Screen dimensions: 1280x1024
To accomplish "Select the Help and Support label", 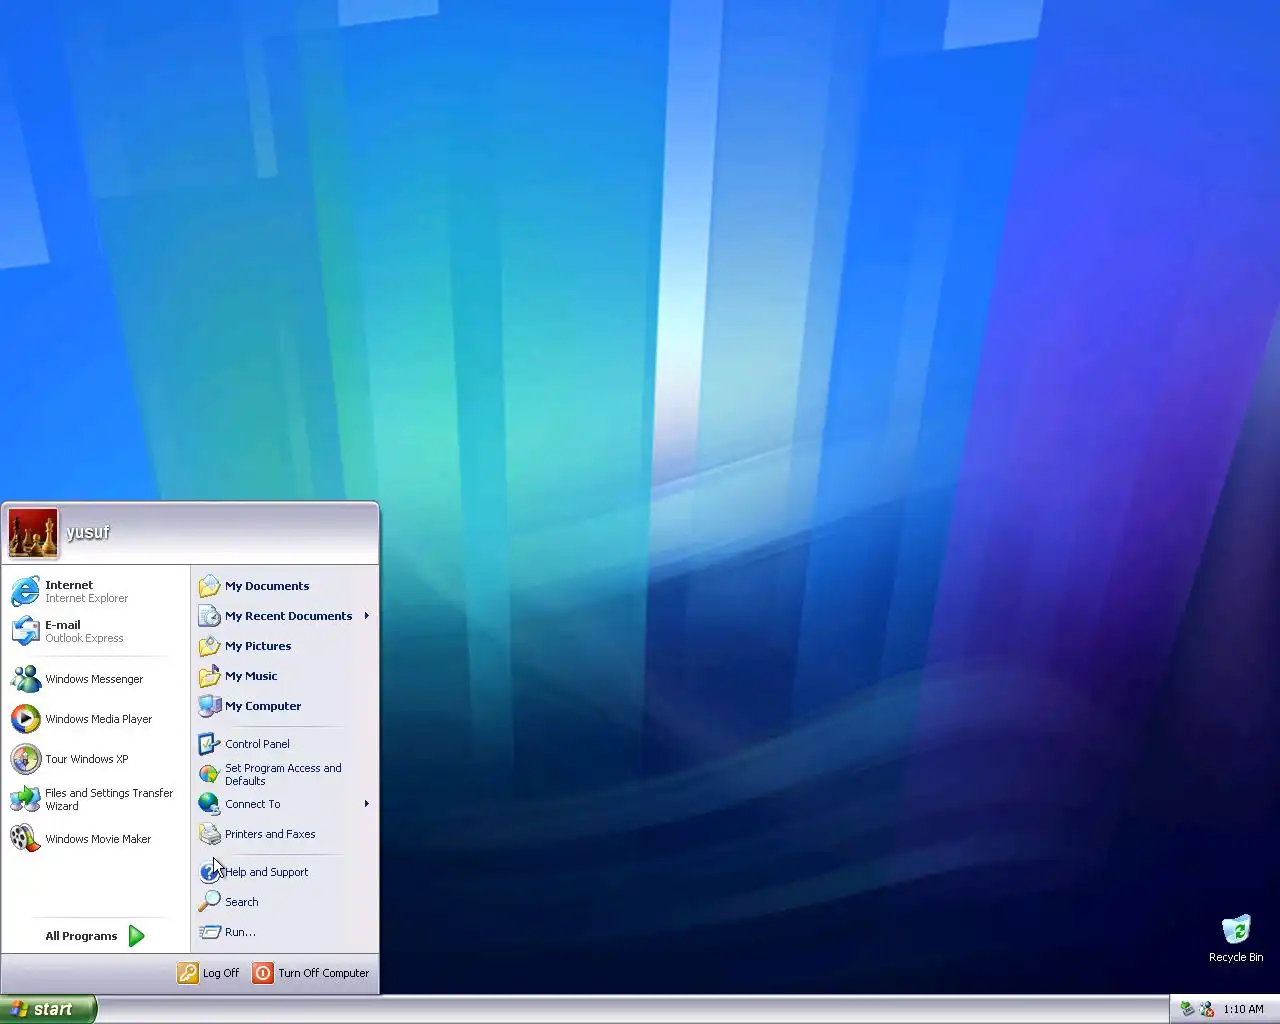I will click(x=266, y=872).
